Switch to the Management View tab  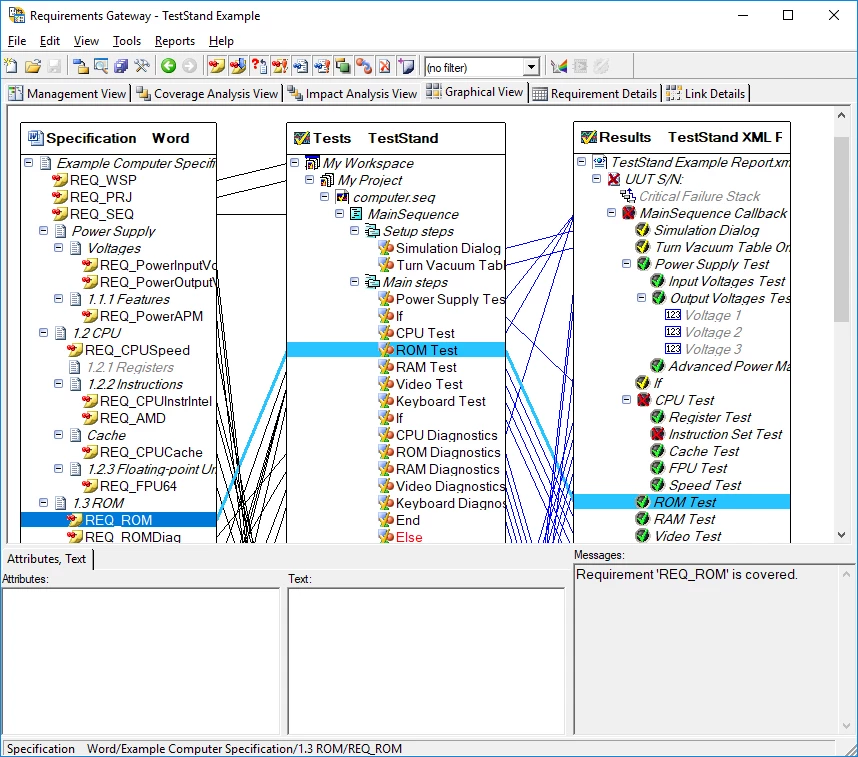(x=68, y=94)
